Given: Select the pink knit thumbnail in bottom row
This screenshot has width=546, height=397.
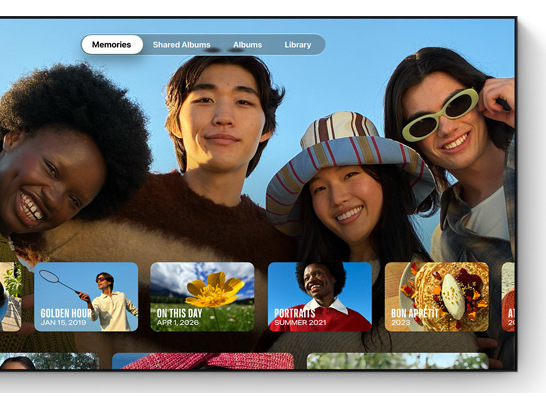Looking at the screenshot, I should [203, 361].
